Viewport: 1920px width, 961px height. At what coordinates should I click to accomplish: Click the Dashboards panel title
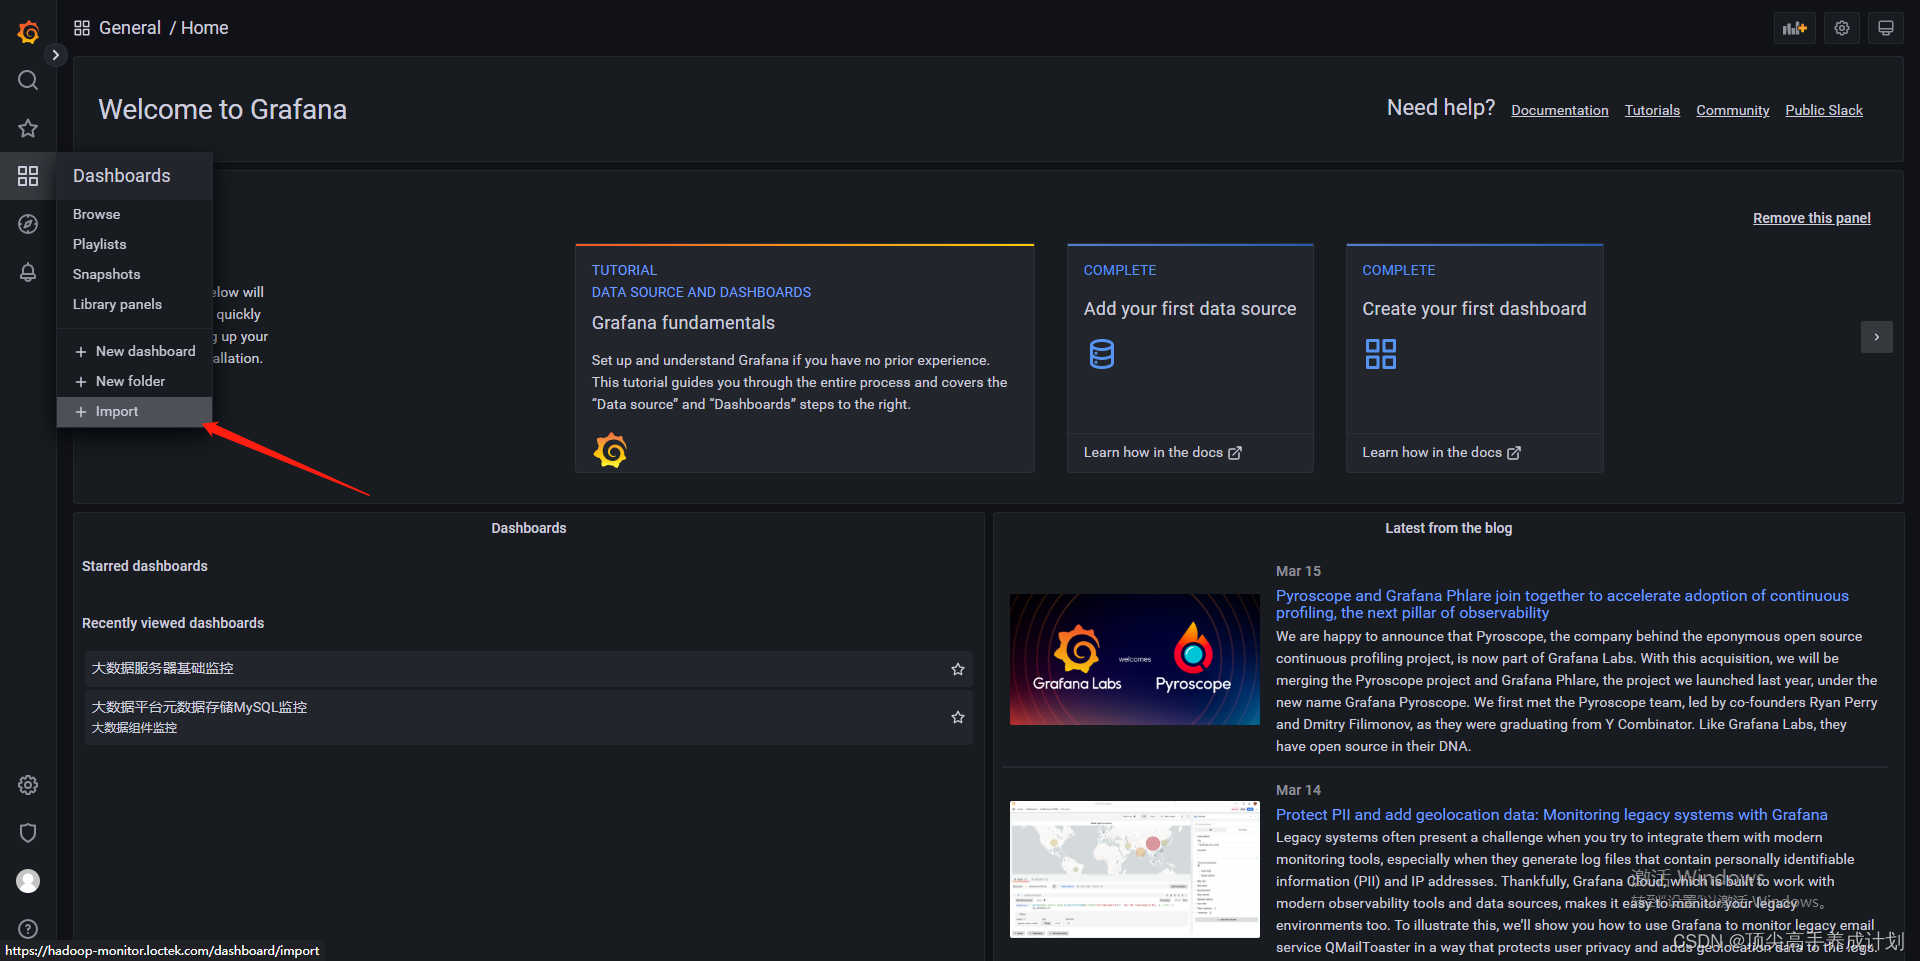528,528
